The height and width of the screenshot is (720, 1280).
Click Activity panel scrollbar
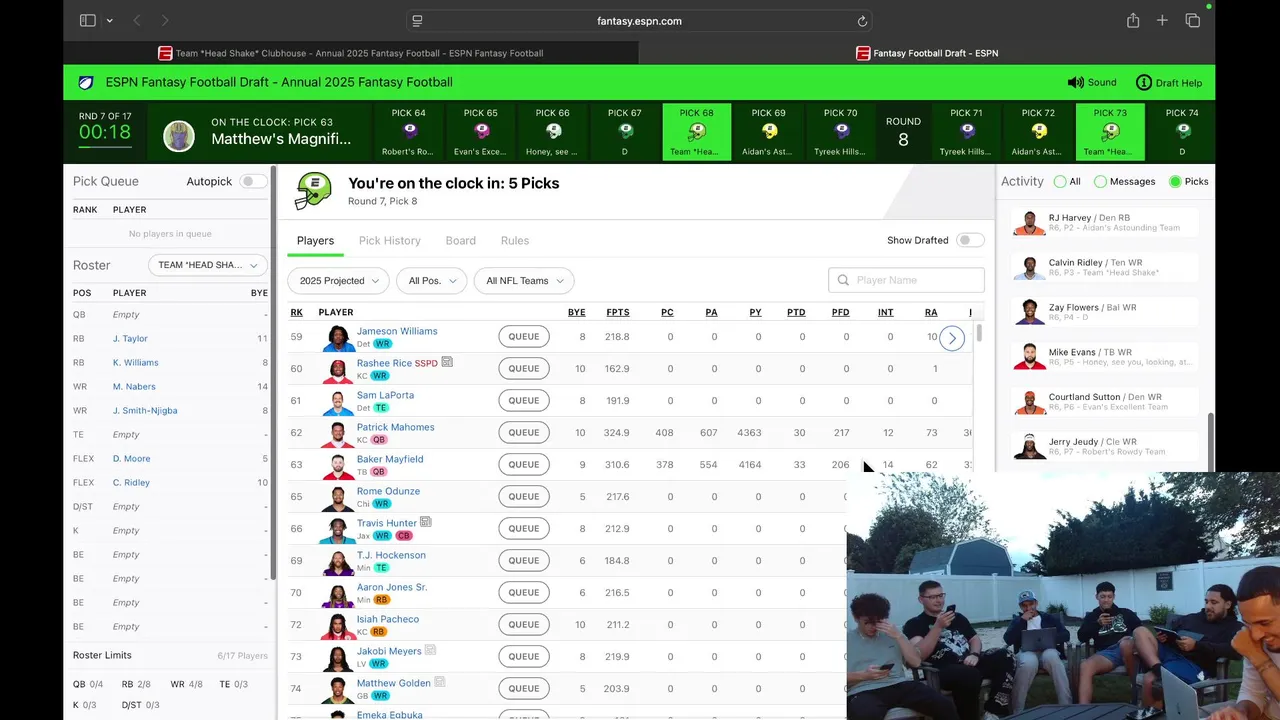coord(1209,440)
